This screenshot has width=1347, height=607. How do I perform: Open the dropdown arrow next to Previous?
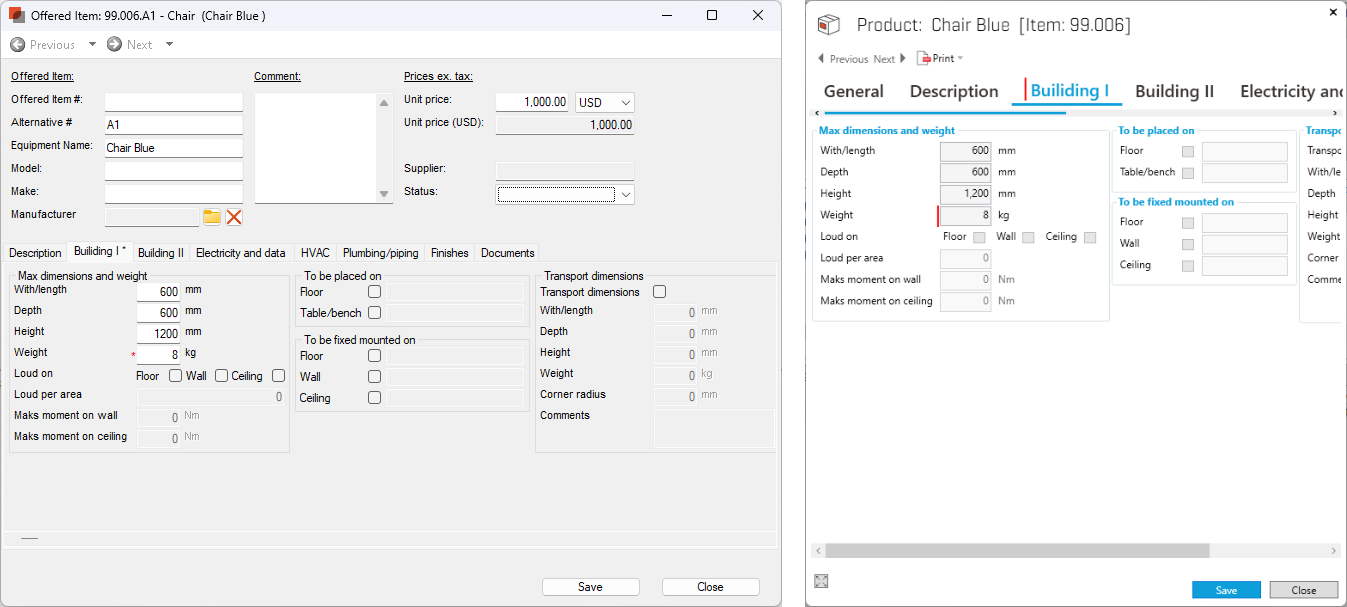click(x=92, y=45)
